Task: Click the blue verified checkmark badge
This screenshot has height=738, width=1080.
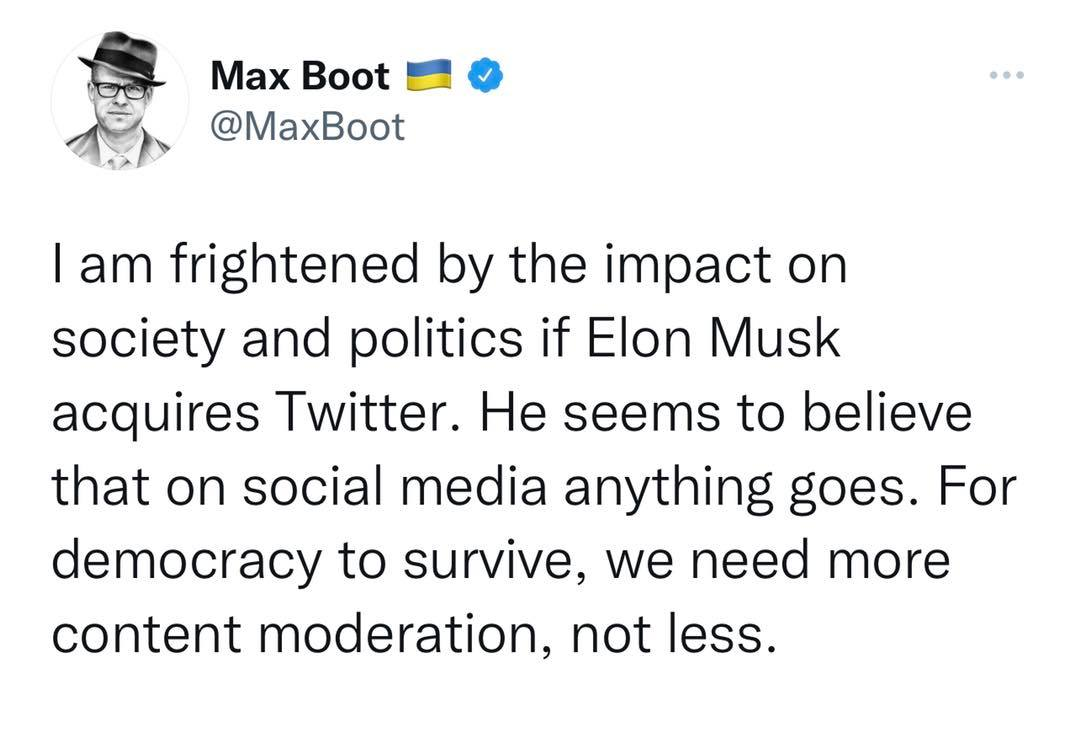Action: [x=486, y=77]
